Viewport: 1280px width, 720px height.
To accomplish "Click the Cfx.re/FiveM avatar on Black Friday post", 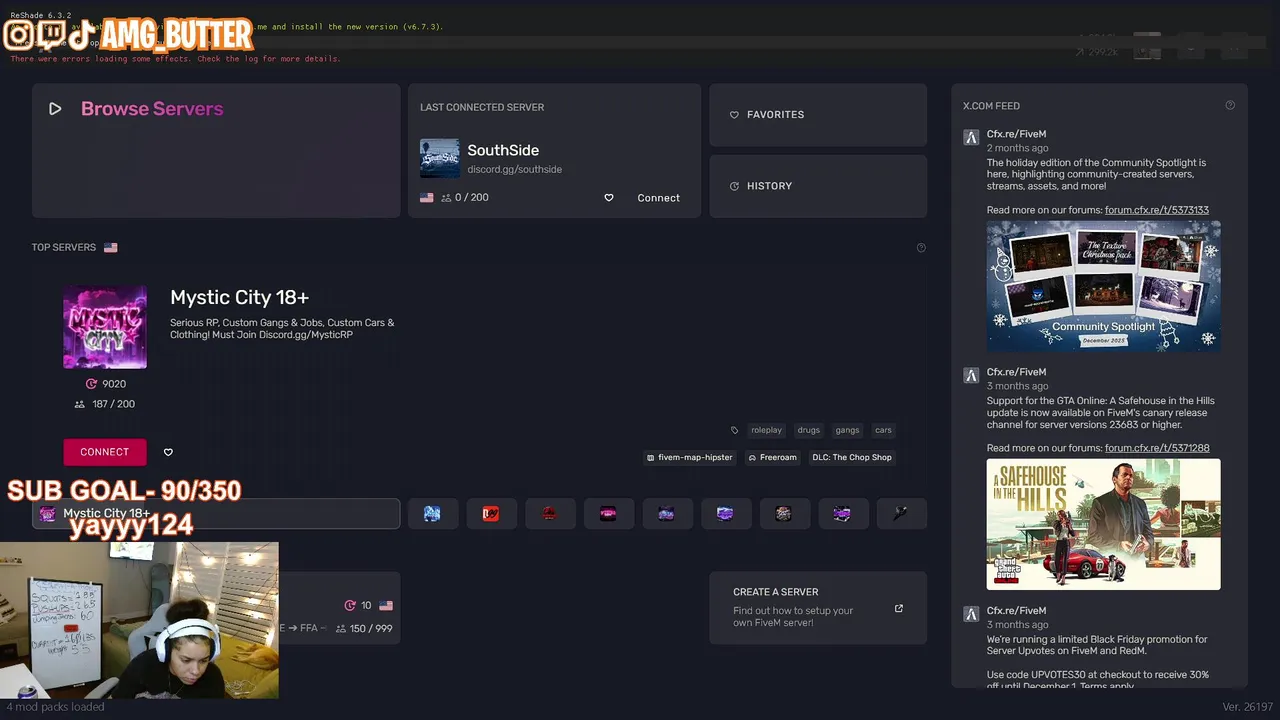I will tap(971, 614).
